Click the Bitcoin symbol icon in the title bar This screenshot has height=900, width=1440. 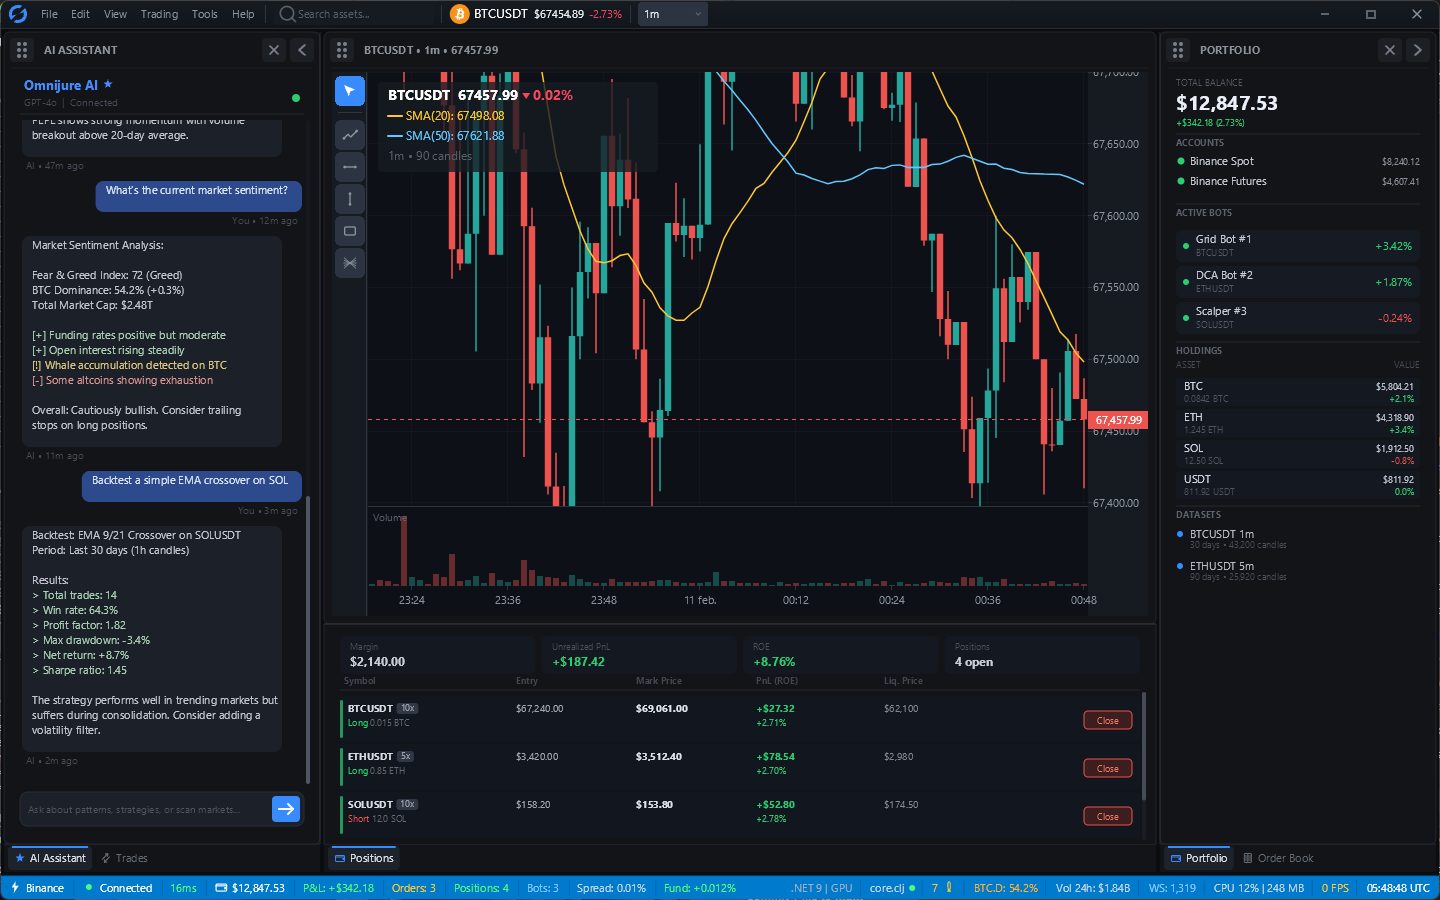click(459, 14)
